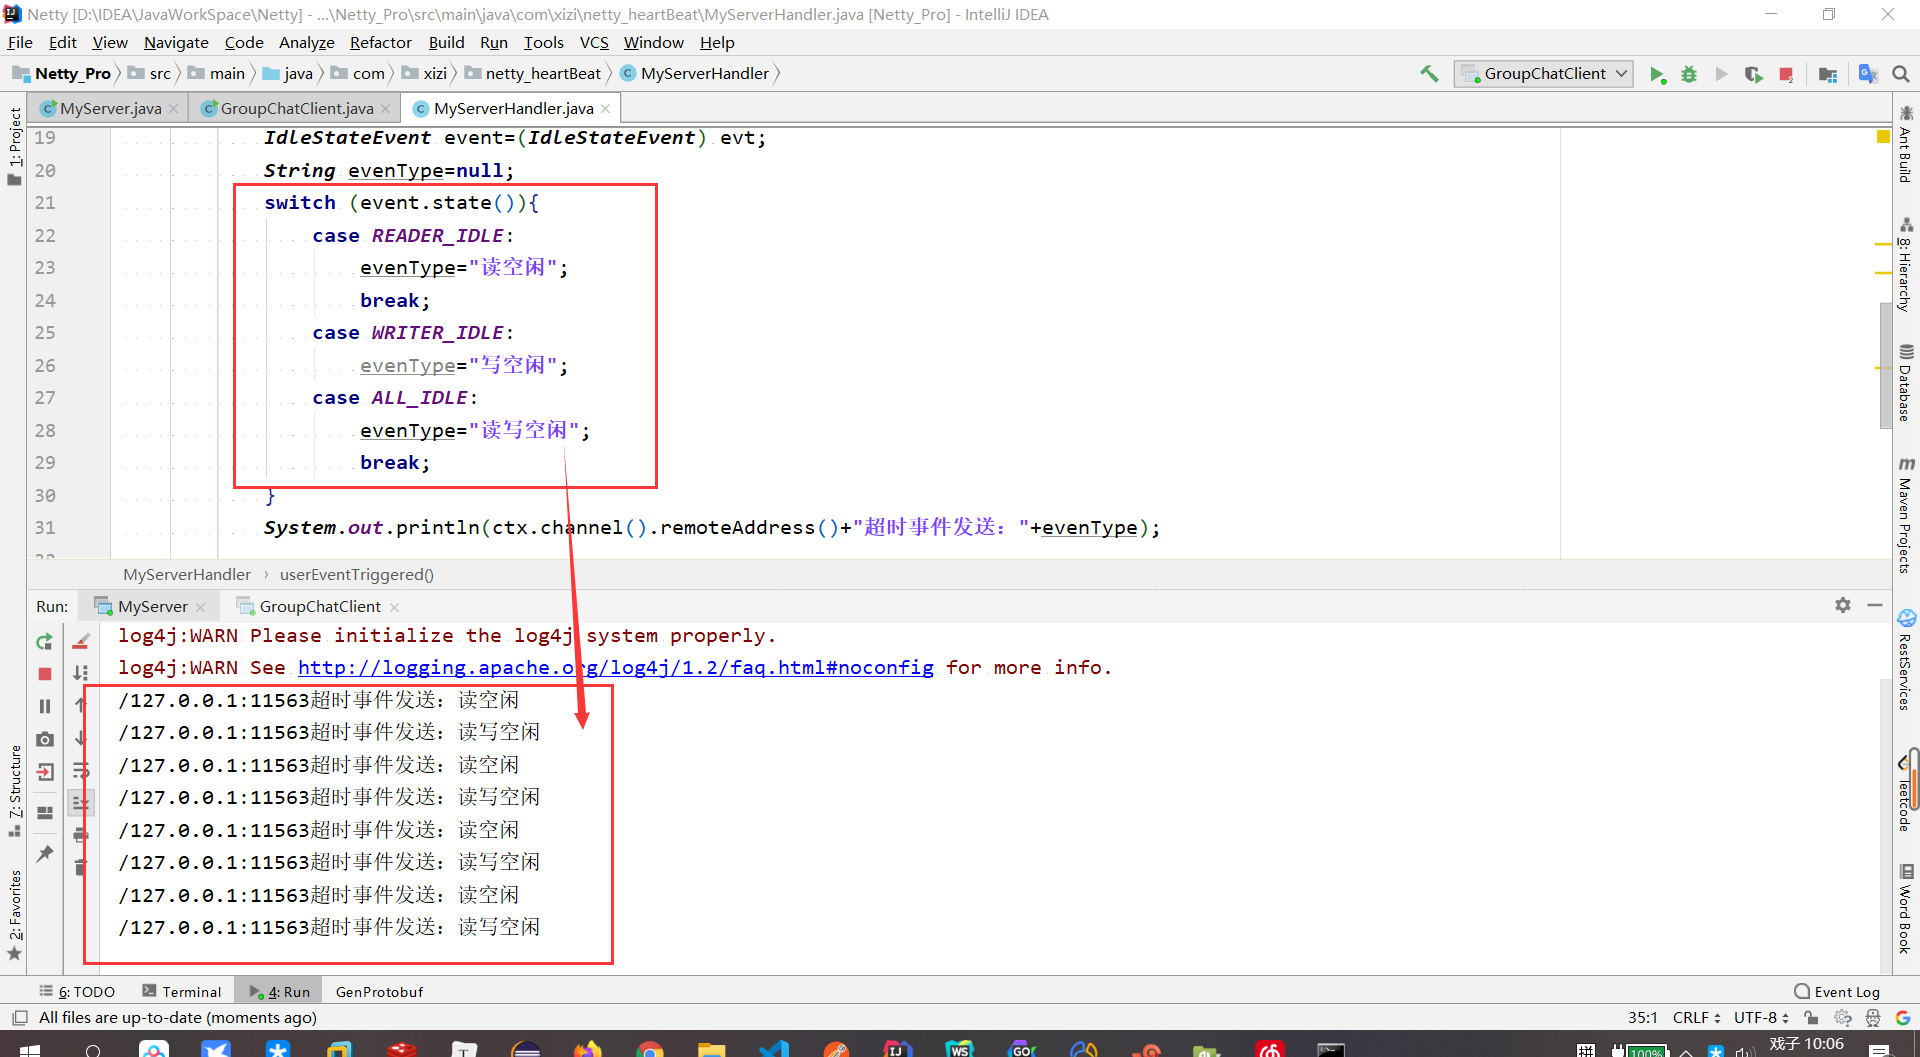Dump threads using the camera icon
Viewport: 1920px width, 1057px height.
click(45, 739)
